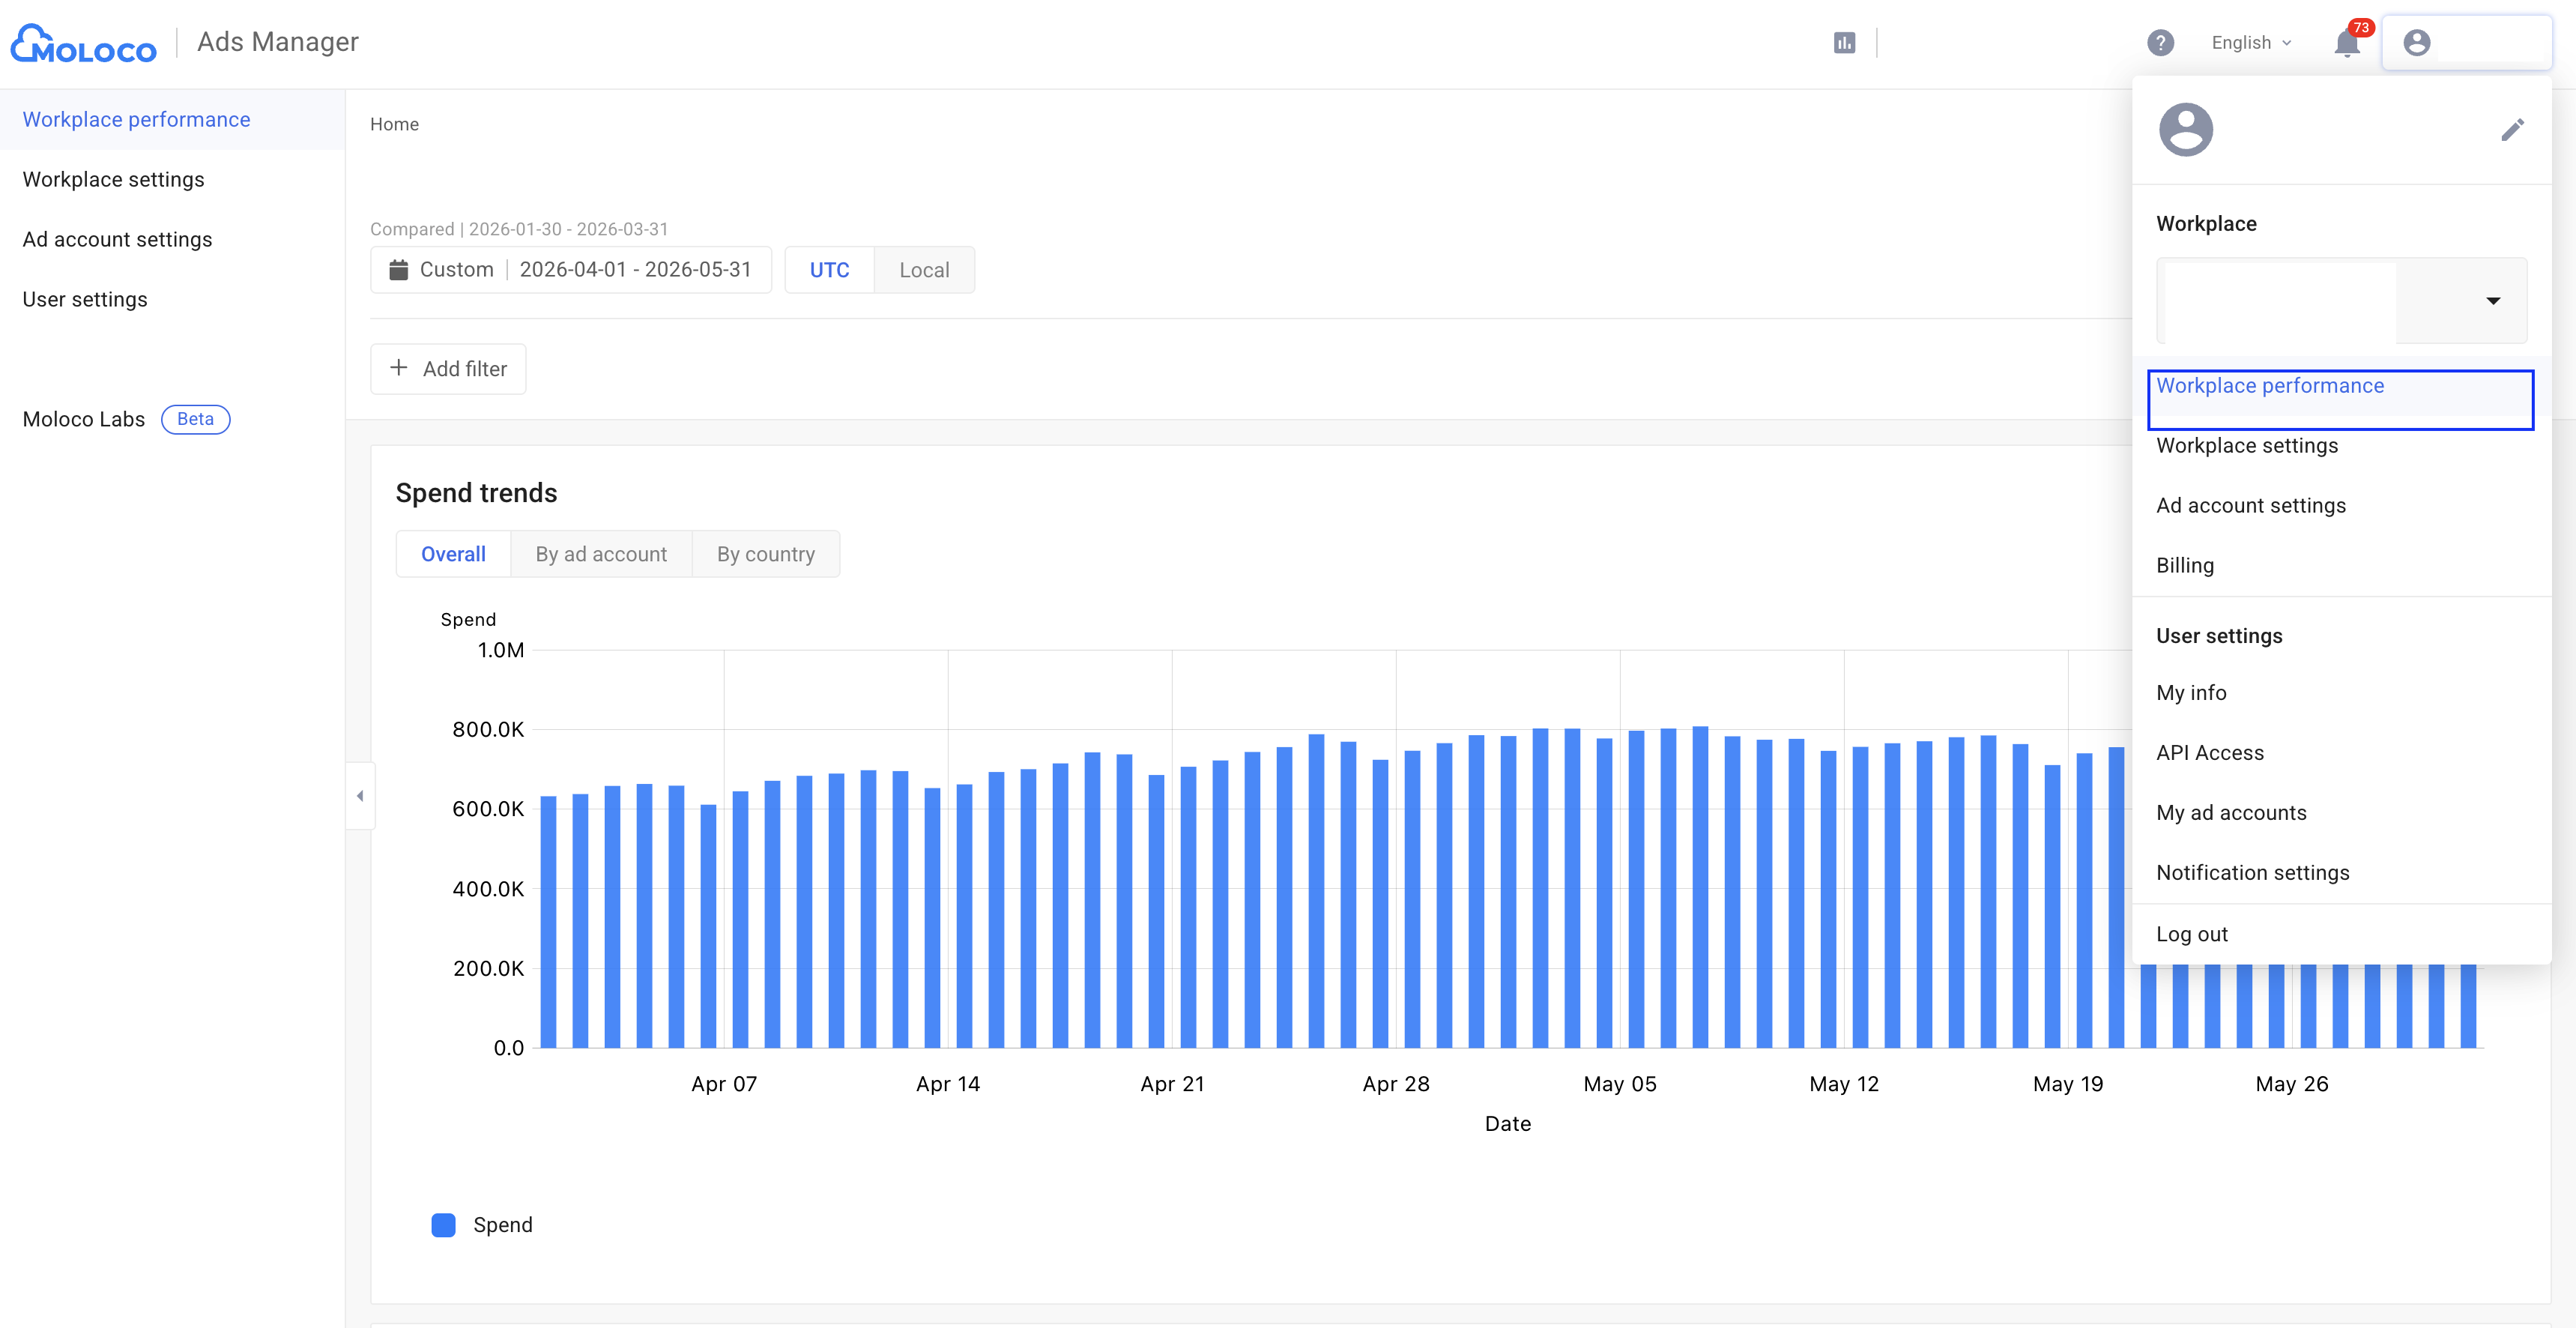The image size is (2576, 1328).
Task: Select Workplace settings in profile menu
Action: [x=2341, y=446]
